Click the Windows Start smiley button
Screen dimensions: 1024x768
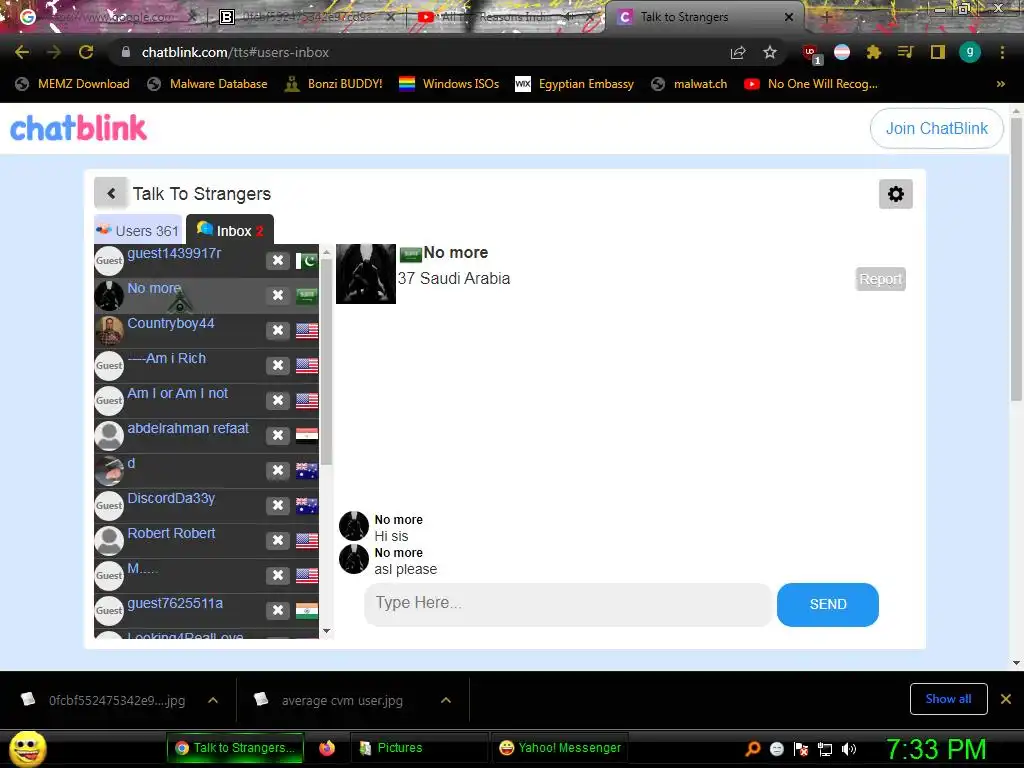coord(27,749)
